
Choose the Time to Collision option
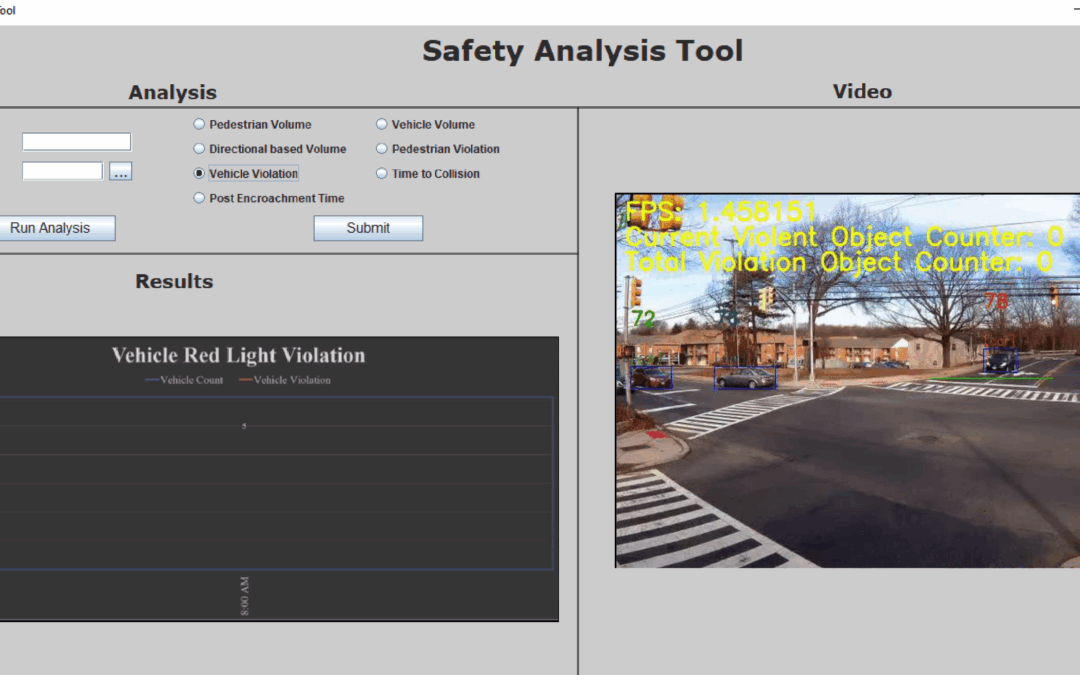coord(382,174)
